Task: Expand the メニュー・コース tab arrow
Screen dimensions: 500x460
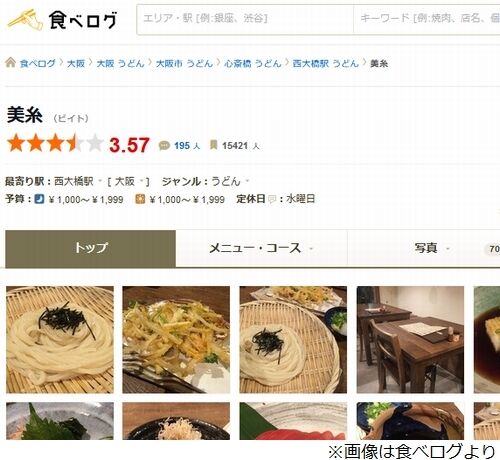Action: 311,249
